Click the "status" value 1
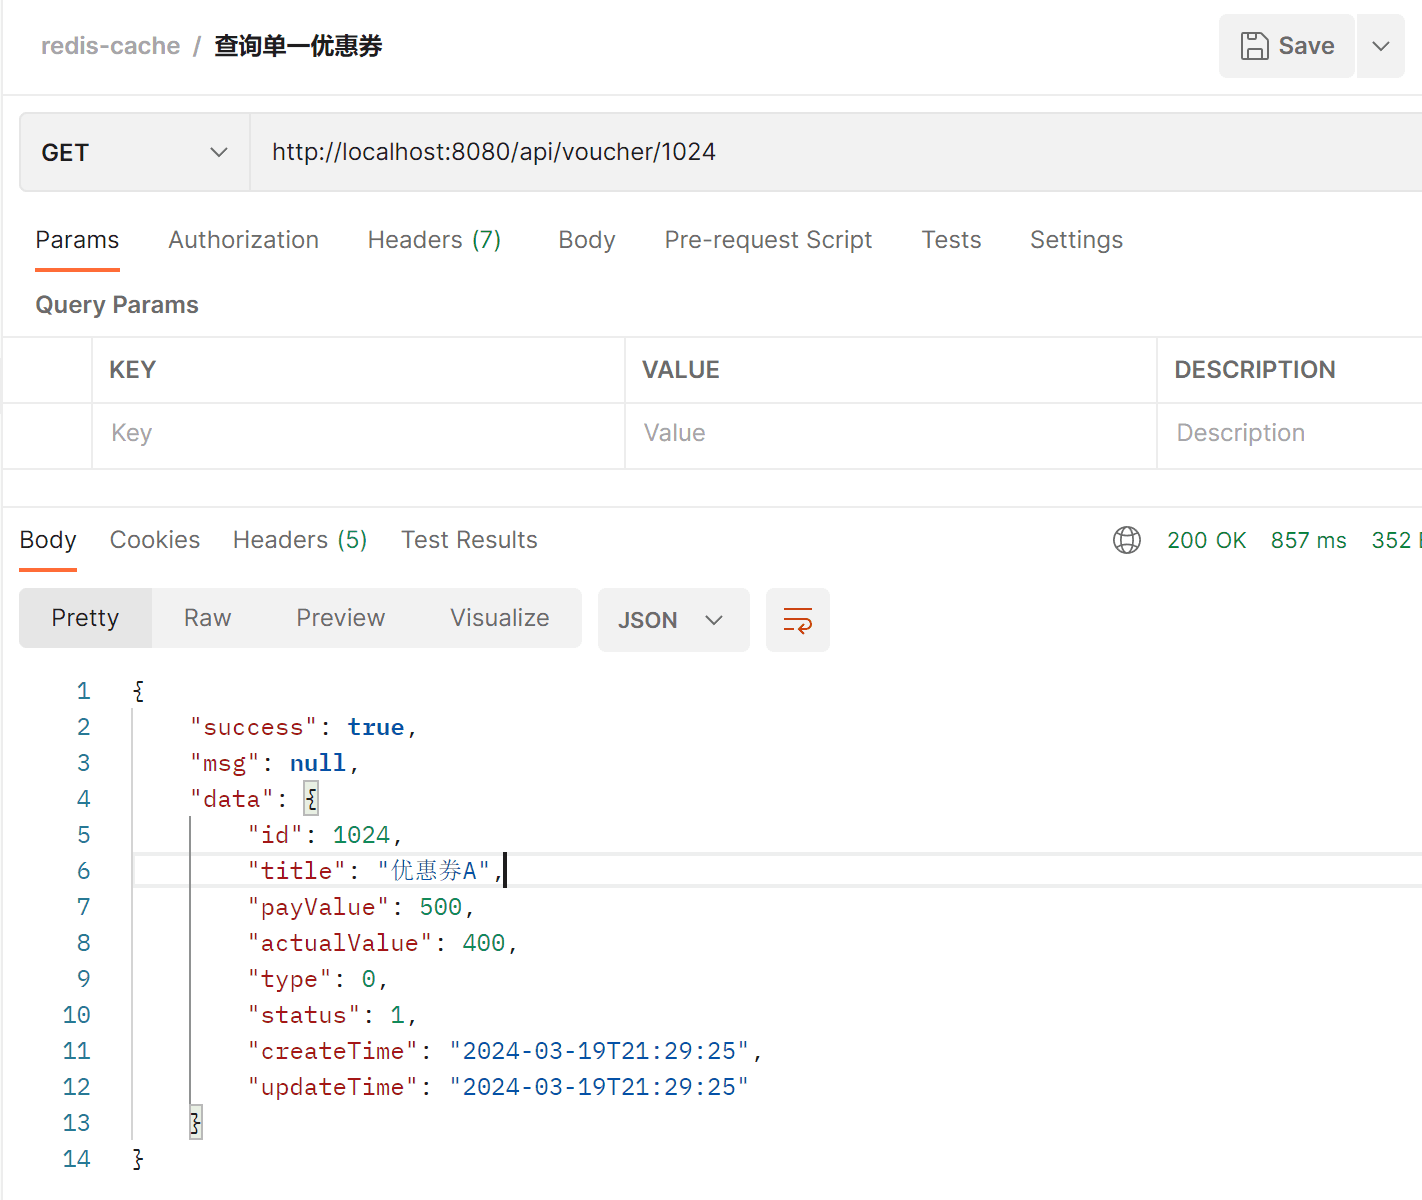The height and width of the screenshot is (1200, 1422). point(398,1015)
